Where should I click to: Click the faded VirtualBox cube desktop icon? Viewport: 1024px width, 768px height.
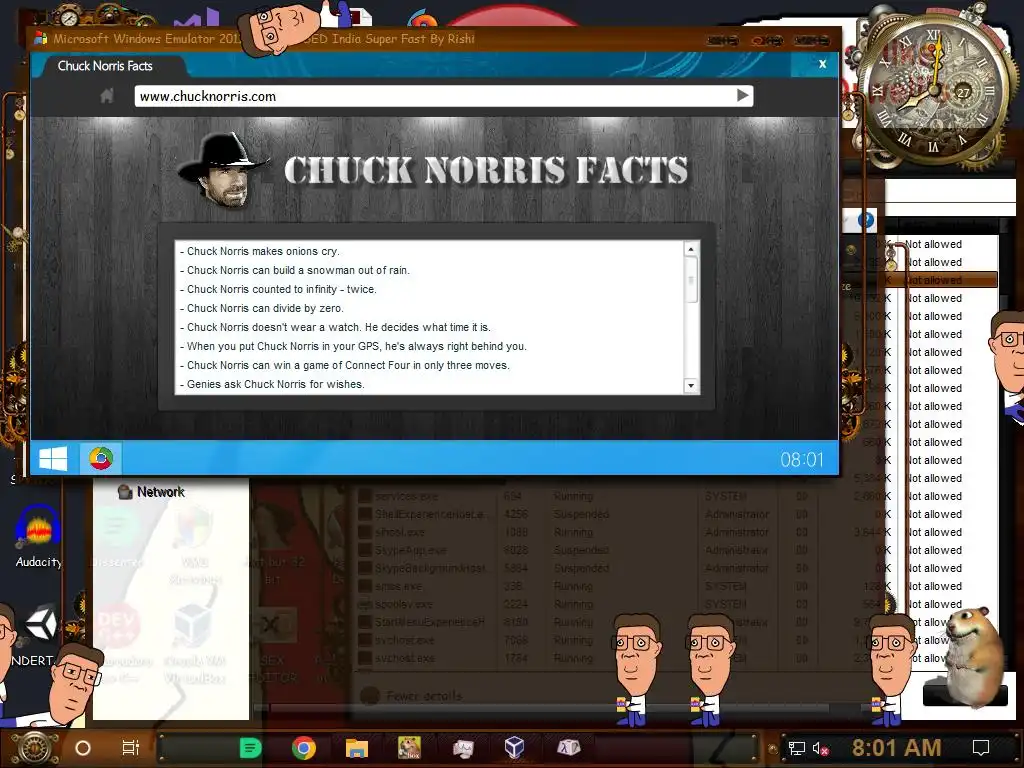pyautogui.click(x=193, y=626)
